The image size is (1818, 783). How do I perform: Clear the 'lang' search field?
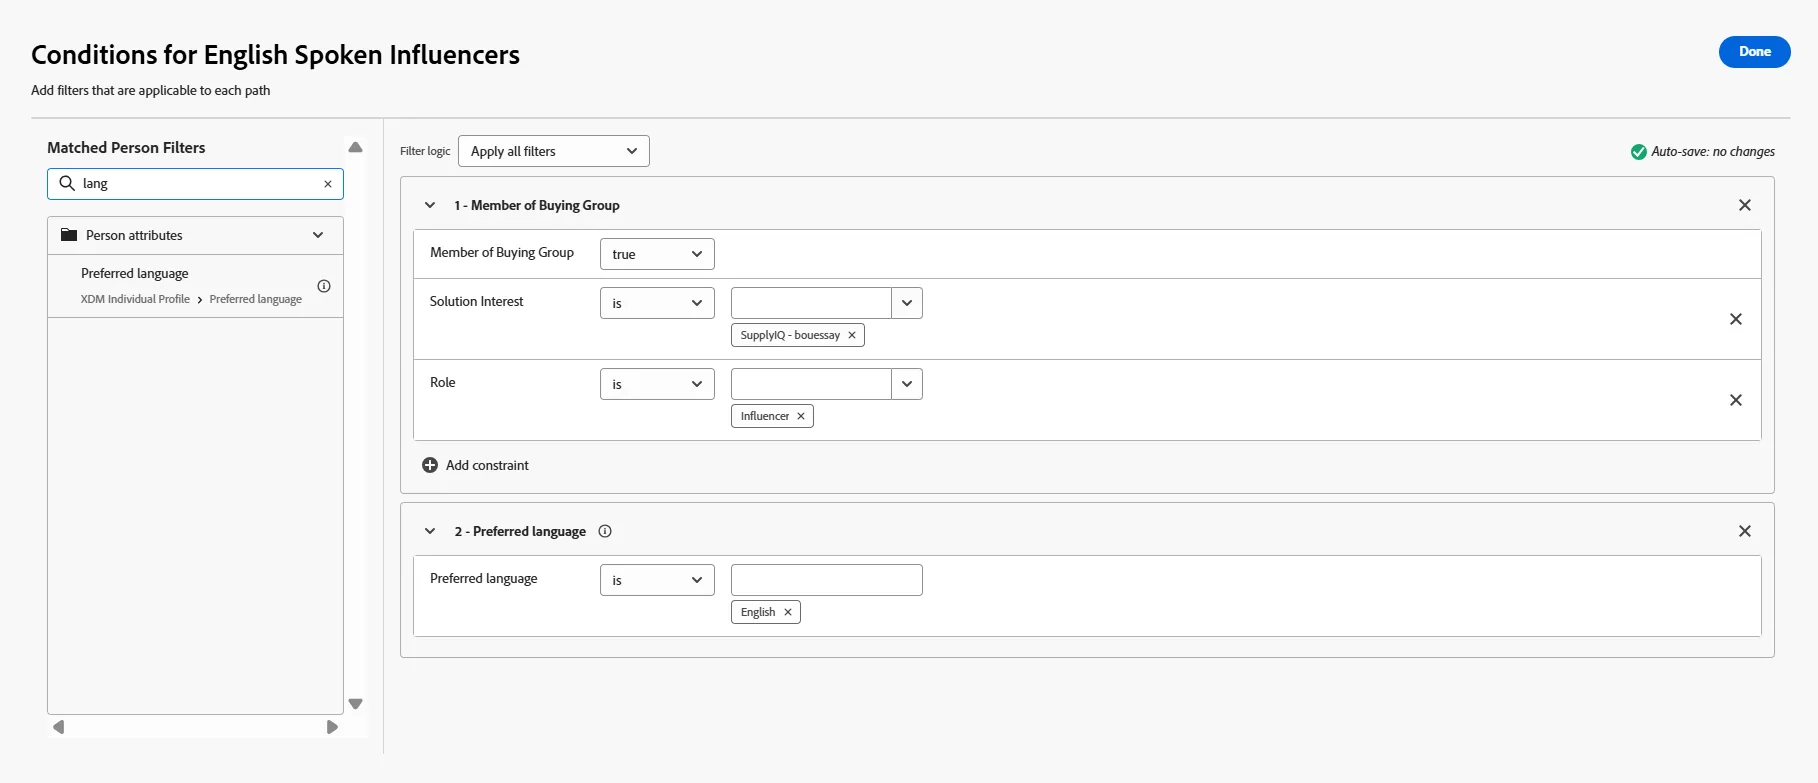328,184
